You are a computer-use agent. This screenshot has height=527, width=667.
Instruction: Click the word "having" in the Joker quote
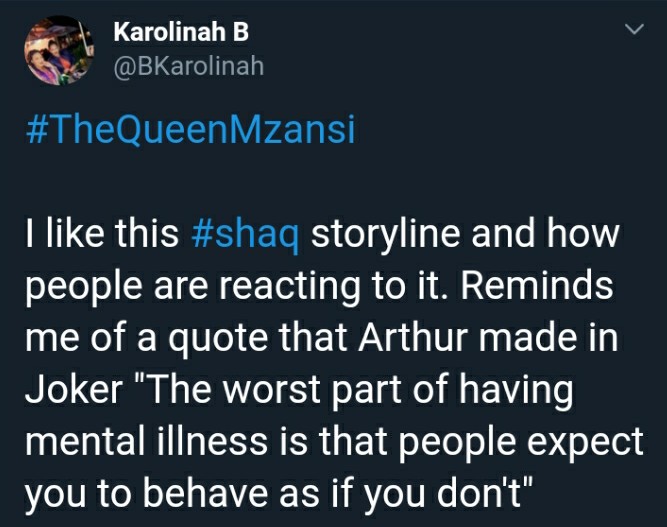coord(516,390)
